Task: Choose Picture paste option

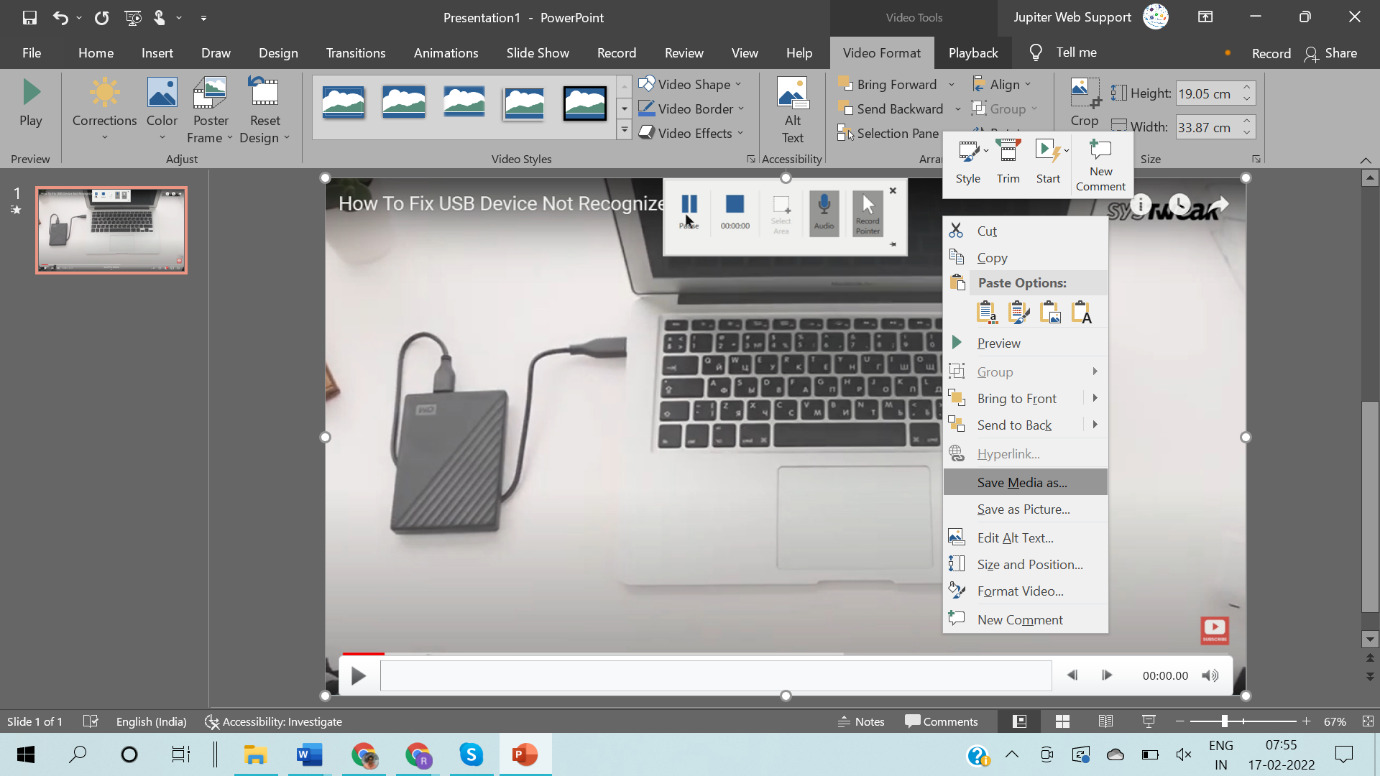Action: point(1050,312)
